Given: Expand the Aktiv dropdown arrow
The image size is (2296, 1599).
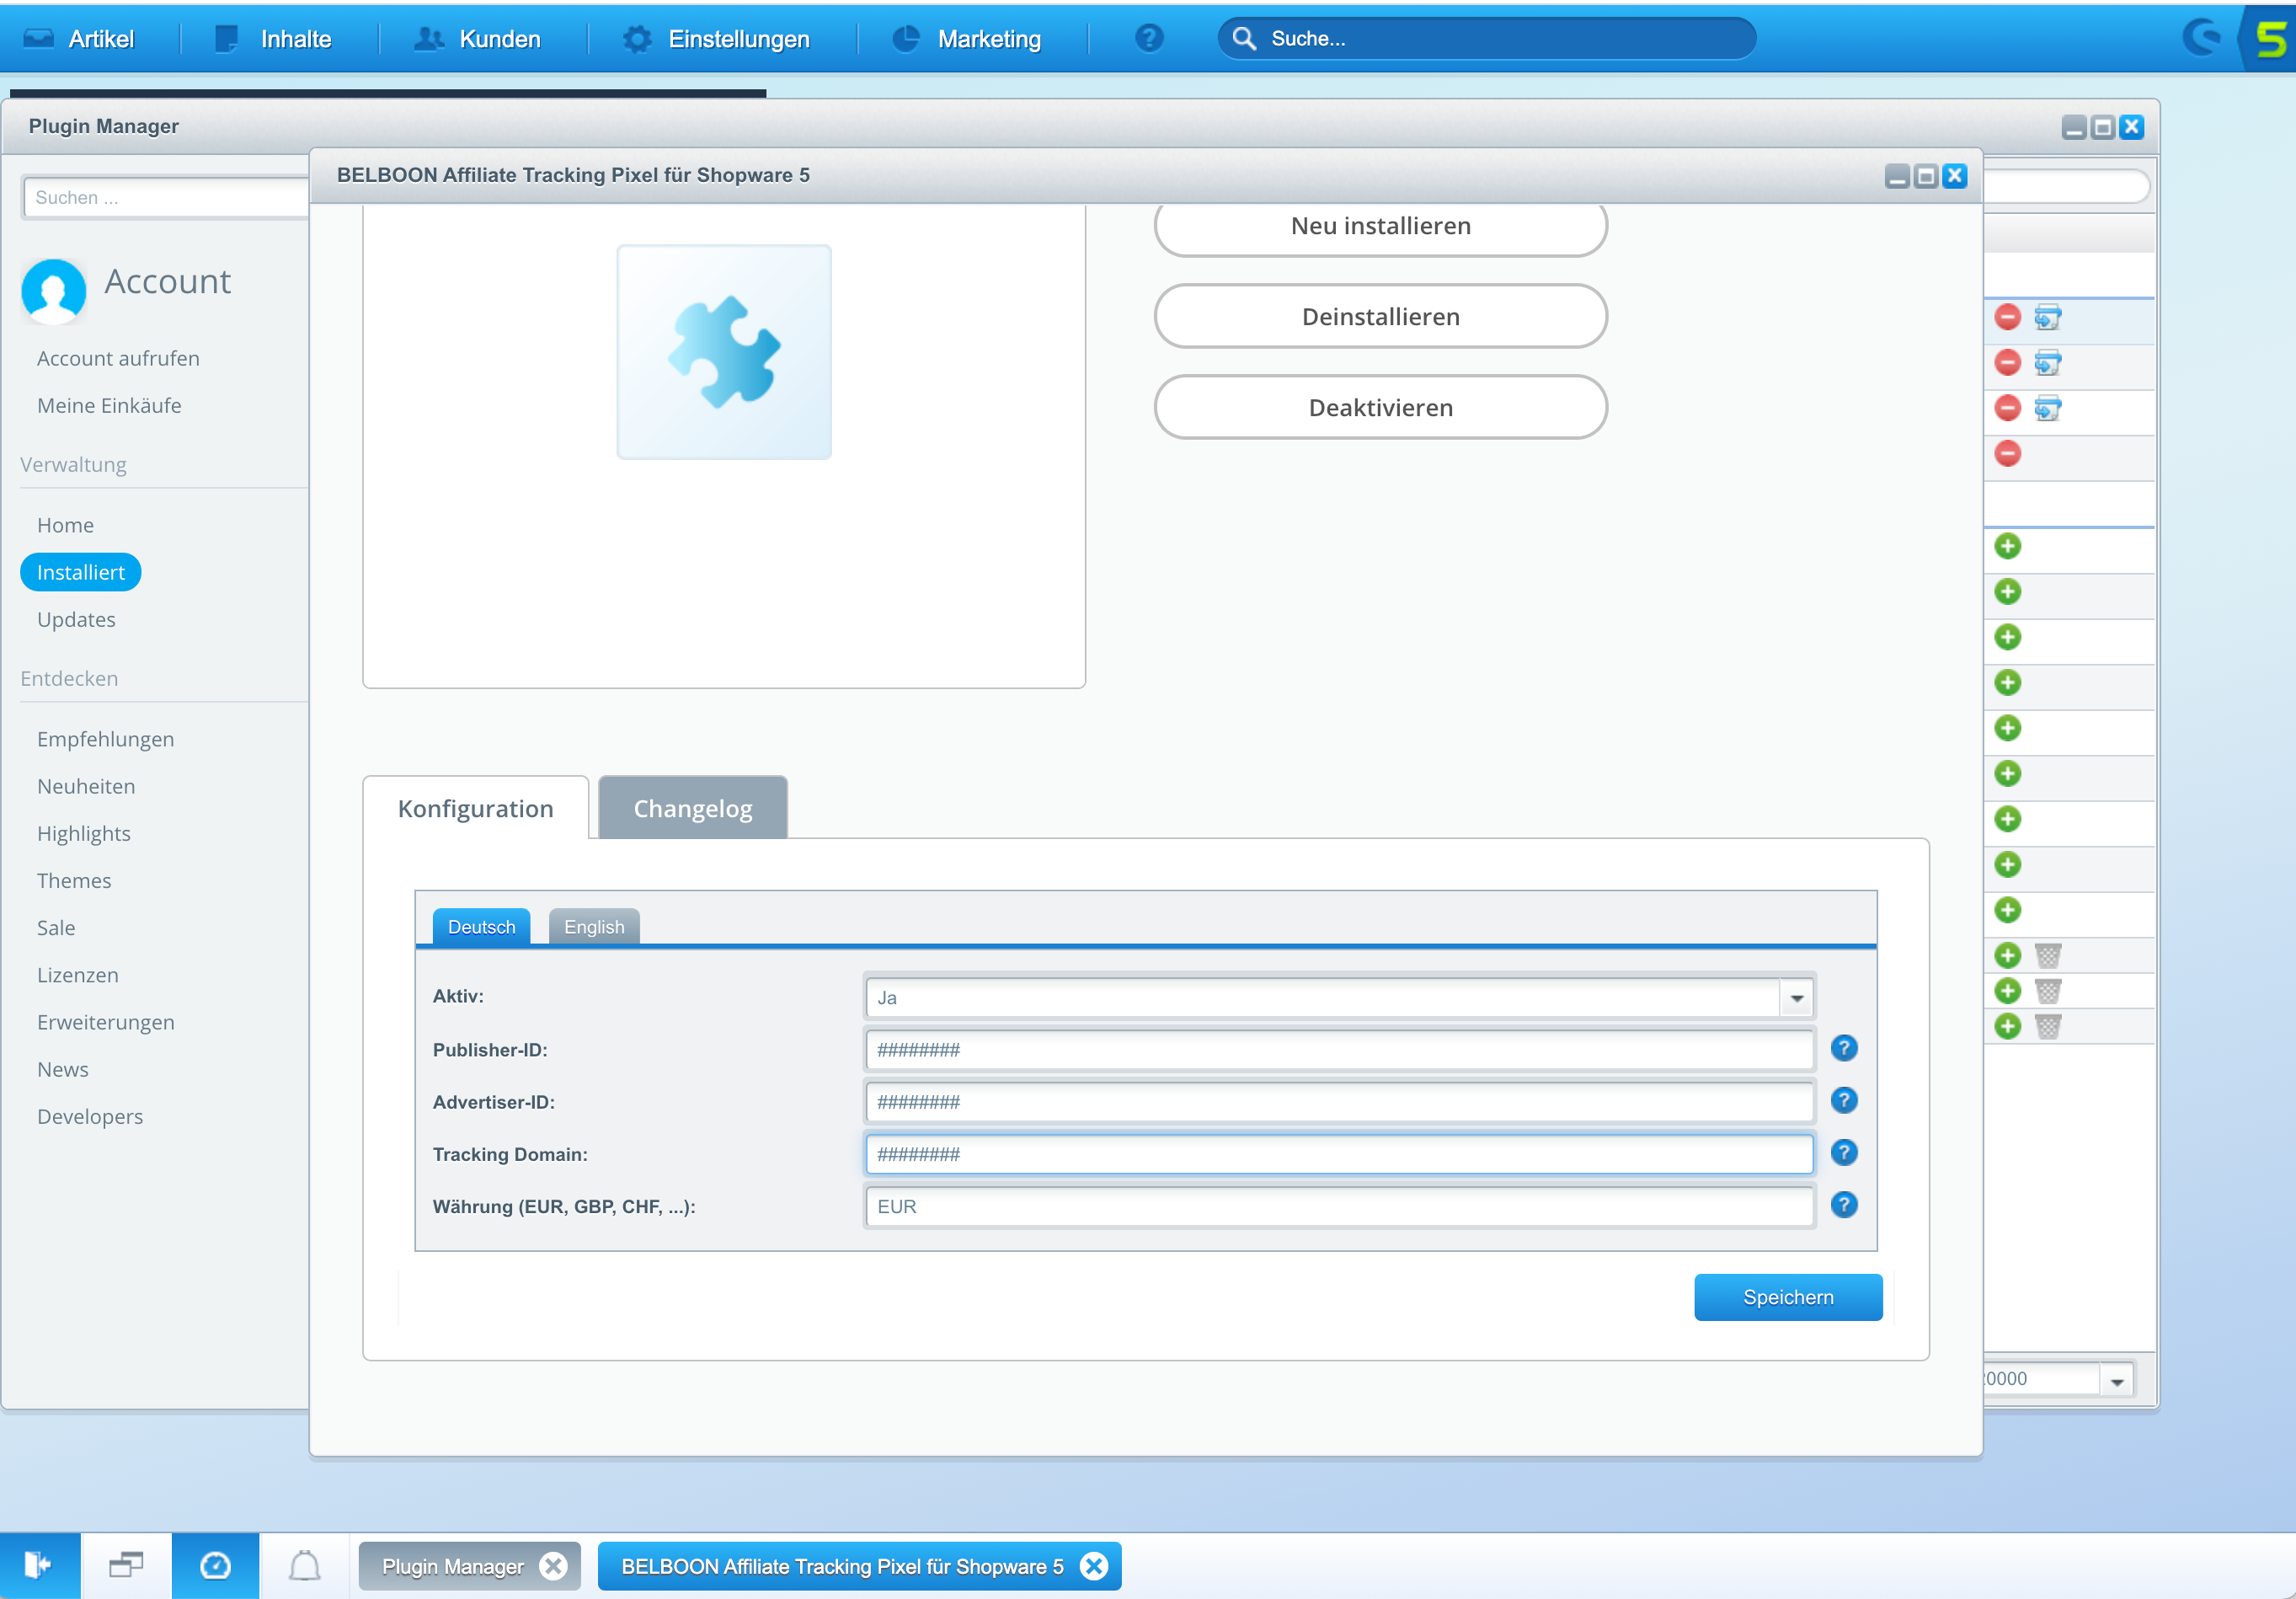Looking at the screenshot, I should click(1796, 997).
